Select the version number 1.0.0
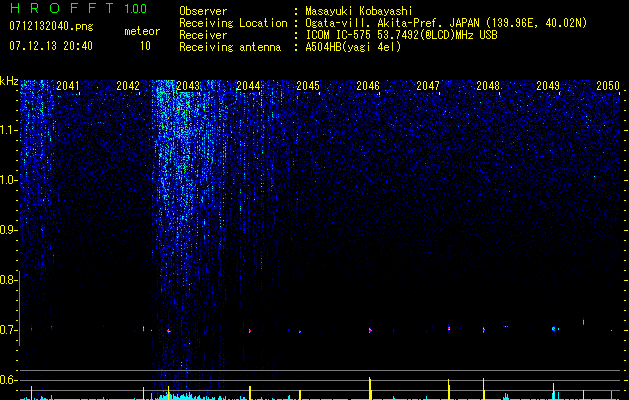Image resolution: width=629 pixels, height=400 pixels. point(136,8)
